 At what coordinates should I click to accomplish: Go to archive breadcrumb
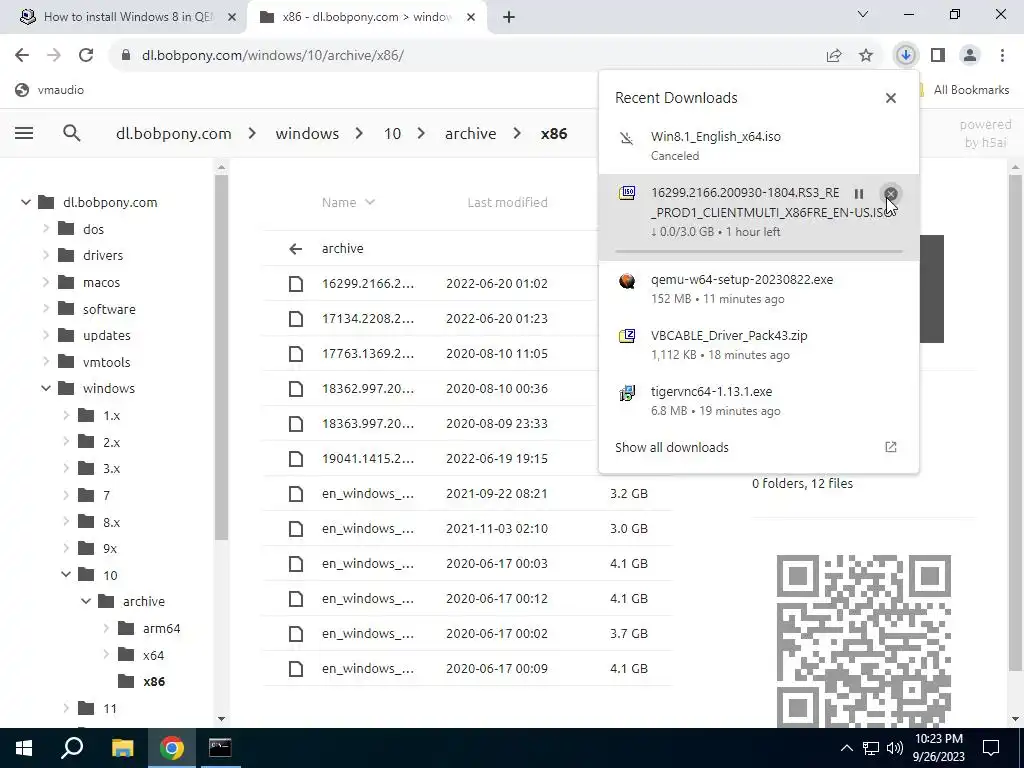point(470,133)
